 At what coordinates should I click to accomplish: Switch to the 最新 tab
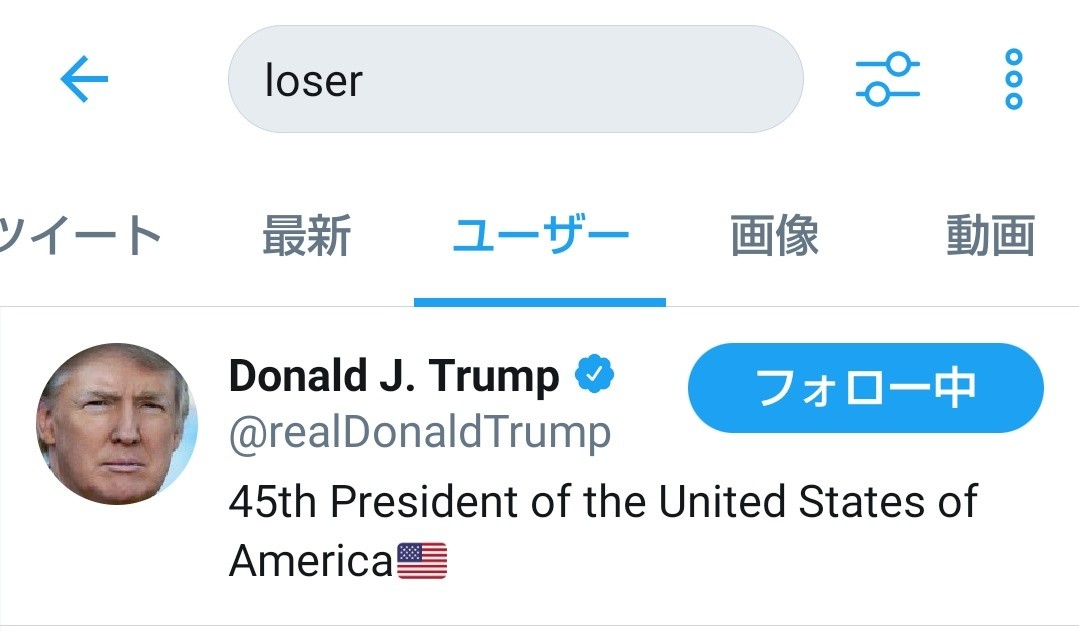pos(306,237)
